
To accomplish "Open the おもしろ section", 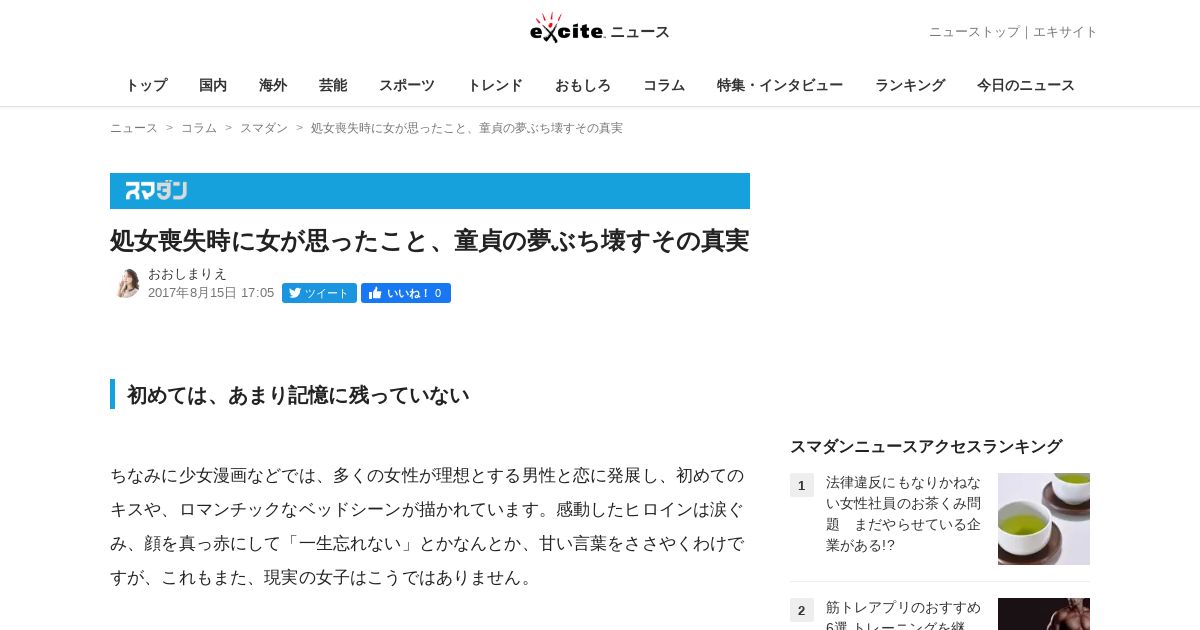I will click(x=583, y=85).
